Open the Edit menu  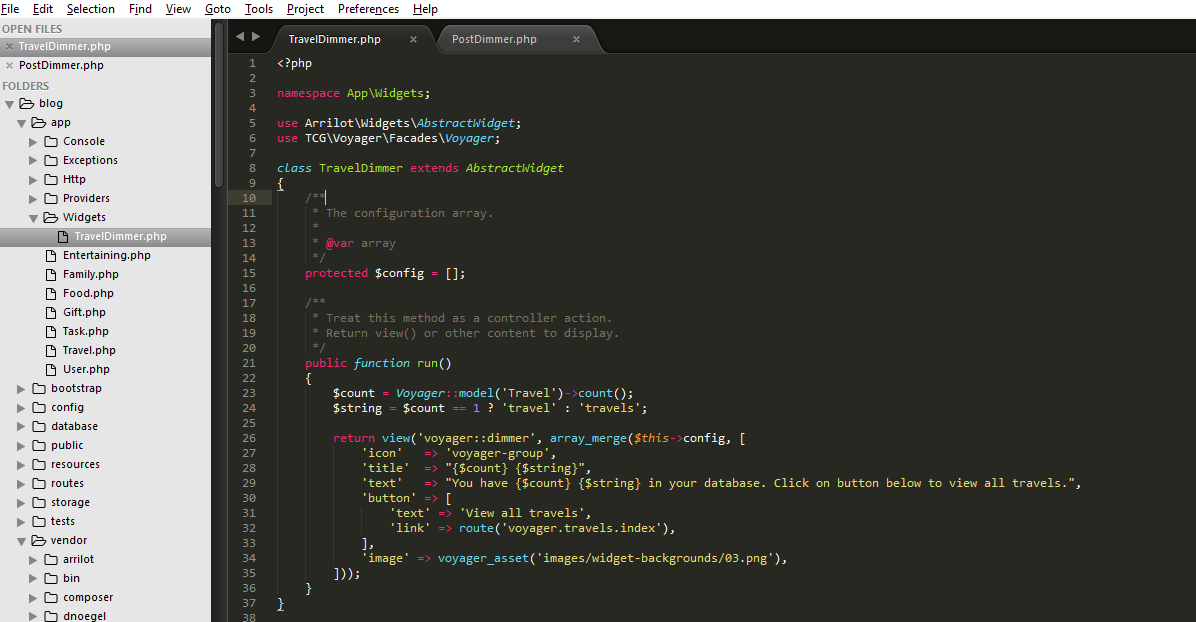pyautogui.click(x=43, y=9)
